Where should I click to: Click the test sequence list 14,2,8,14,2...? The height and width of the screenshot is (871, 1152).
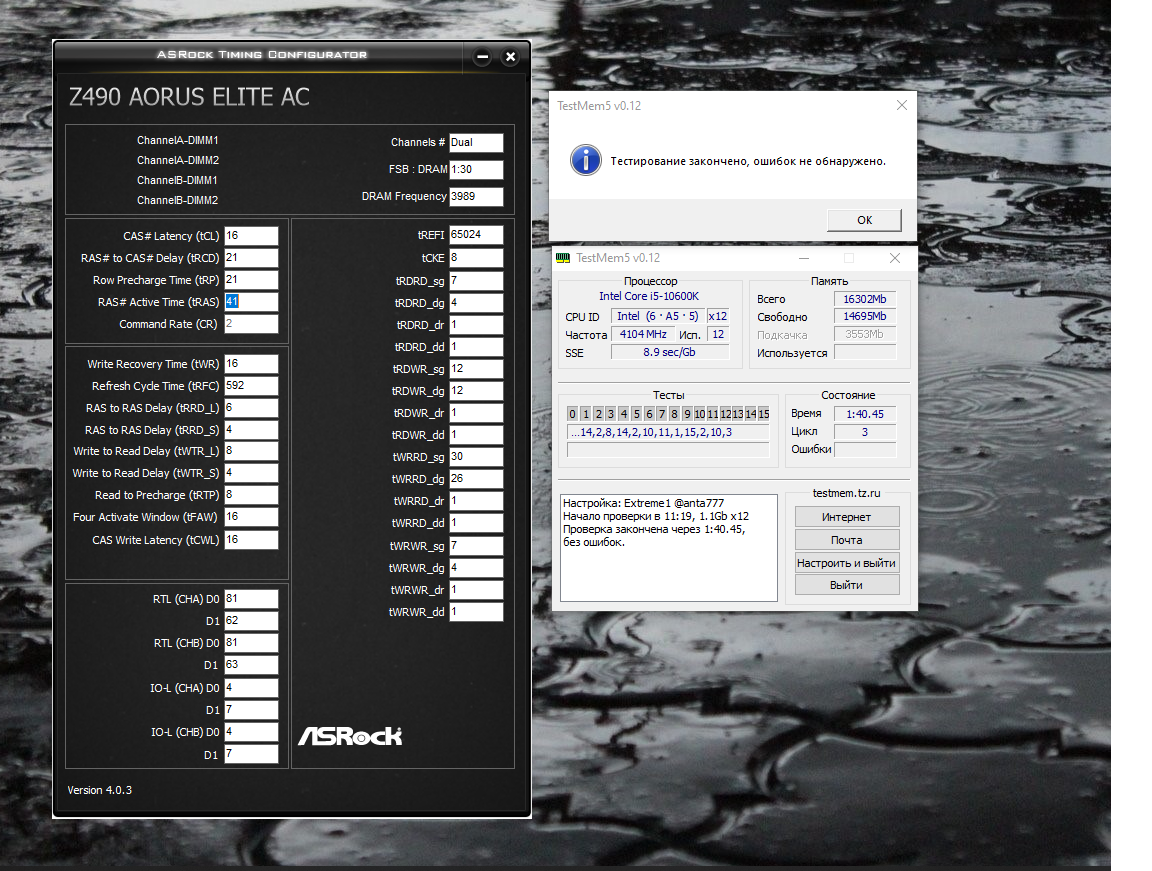[668, 433]
